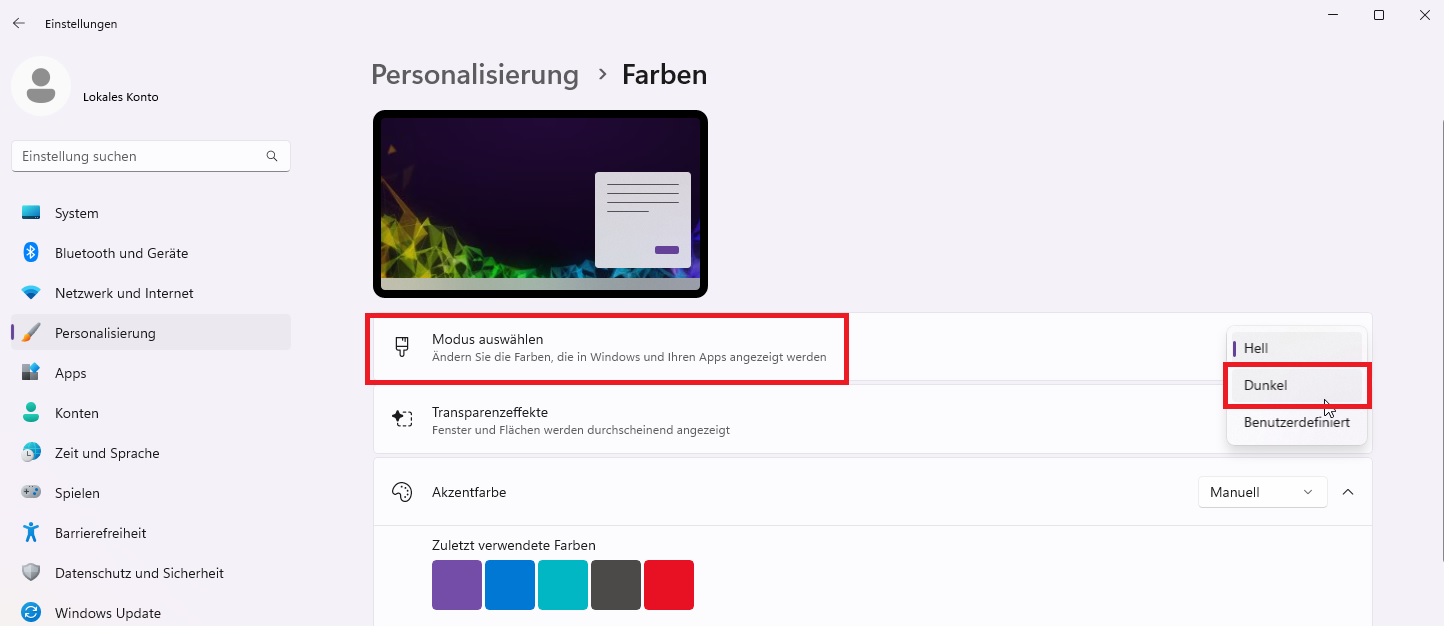Click the Barrierefreiheit accessibility icon
Image resolution: width=1449 pixels, height=644 pixels.
pos(31,533)
